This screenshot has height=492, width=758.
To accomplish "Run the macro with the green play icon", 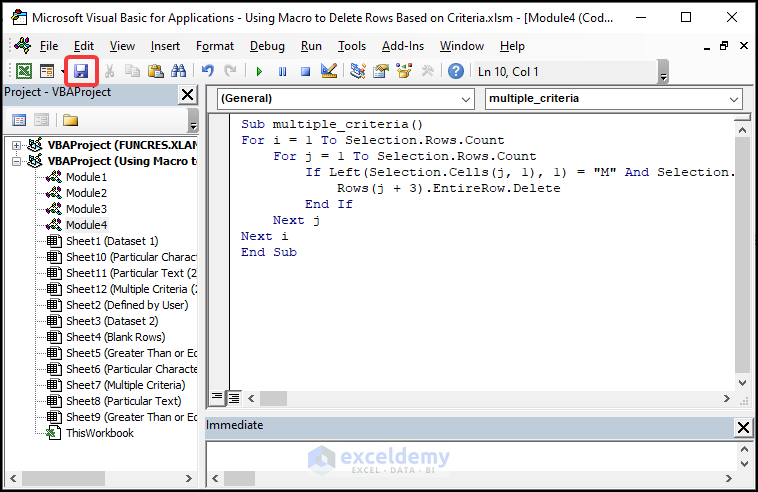I will pos(259,72).
